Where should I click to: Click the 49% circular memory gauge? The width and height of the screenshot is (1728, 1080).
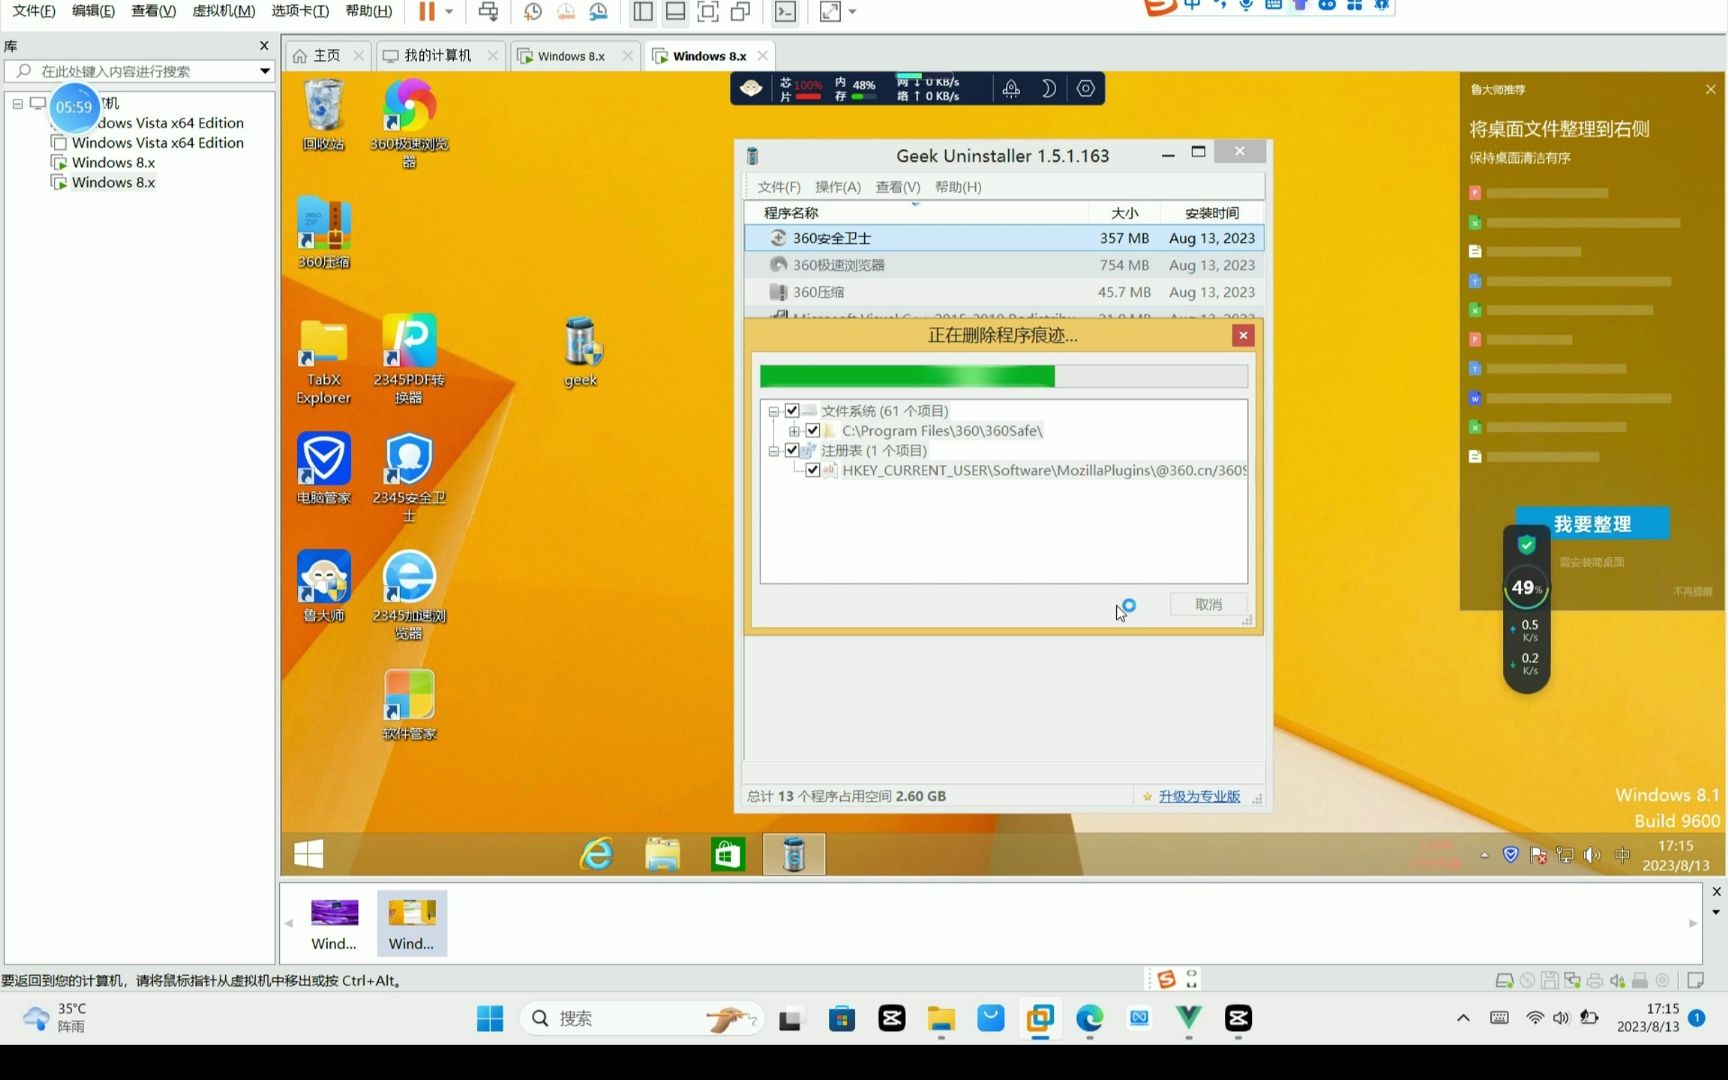[x=1526, y=588]
